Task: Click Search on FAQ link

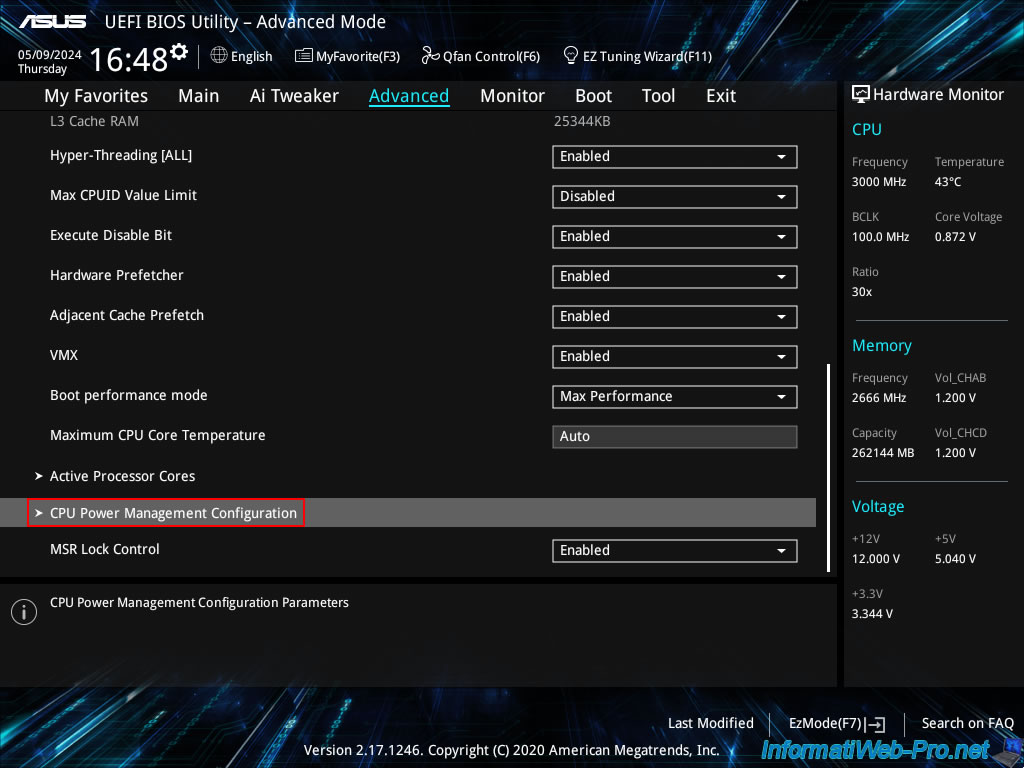Action: pyautogui.click(x=967, y=723)
